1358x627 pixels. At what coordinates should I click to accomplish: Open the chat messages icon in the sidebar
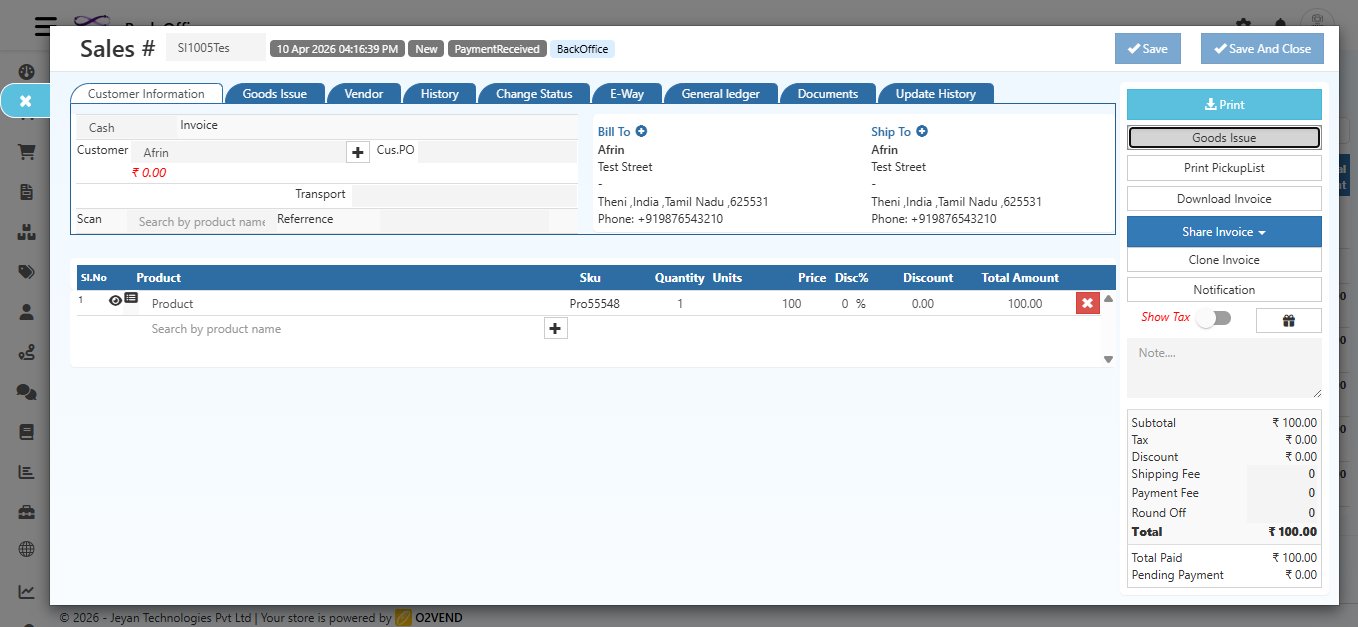tap(27, 391)
